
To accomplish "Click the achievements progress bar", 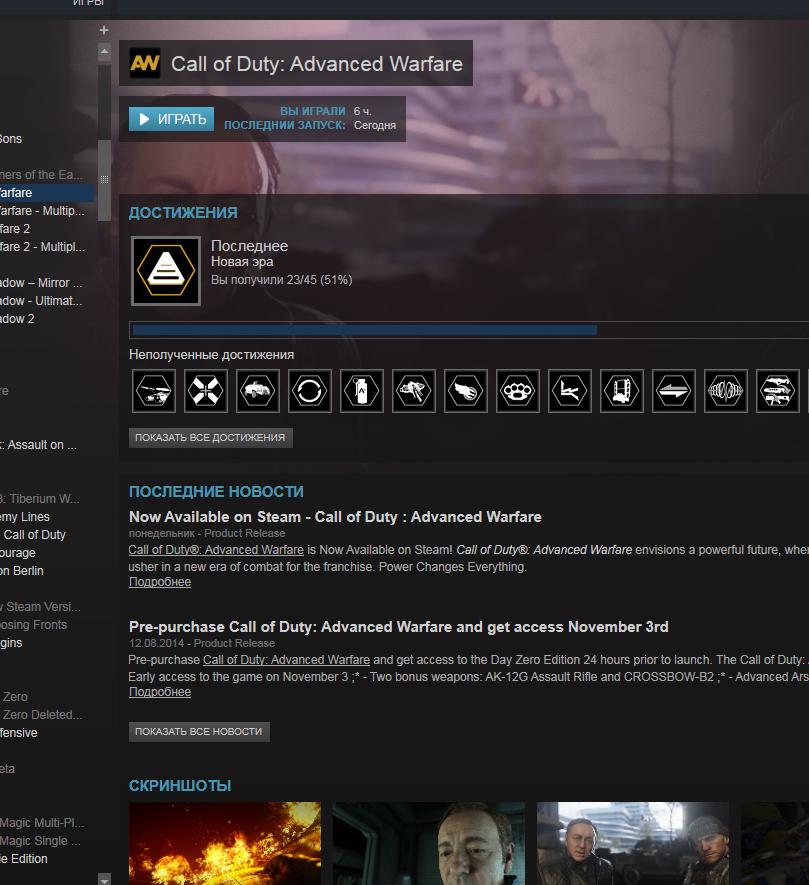I will pos(469,330).
